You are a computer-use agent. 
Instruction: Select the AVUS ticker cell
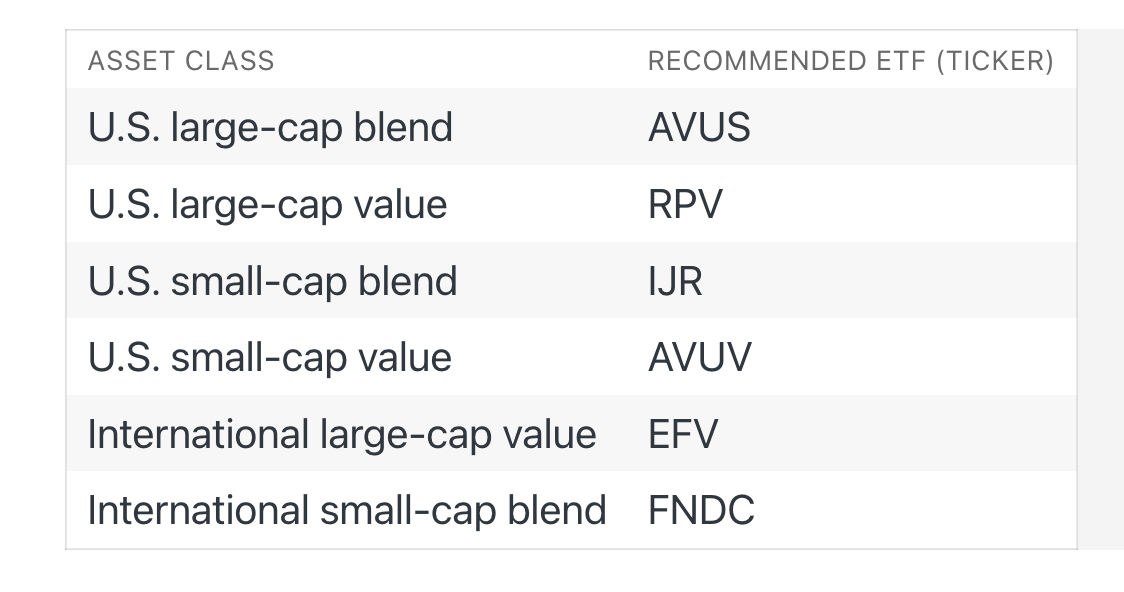699,128
